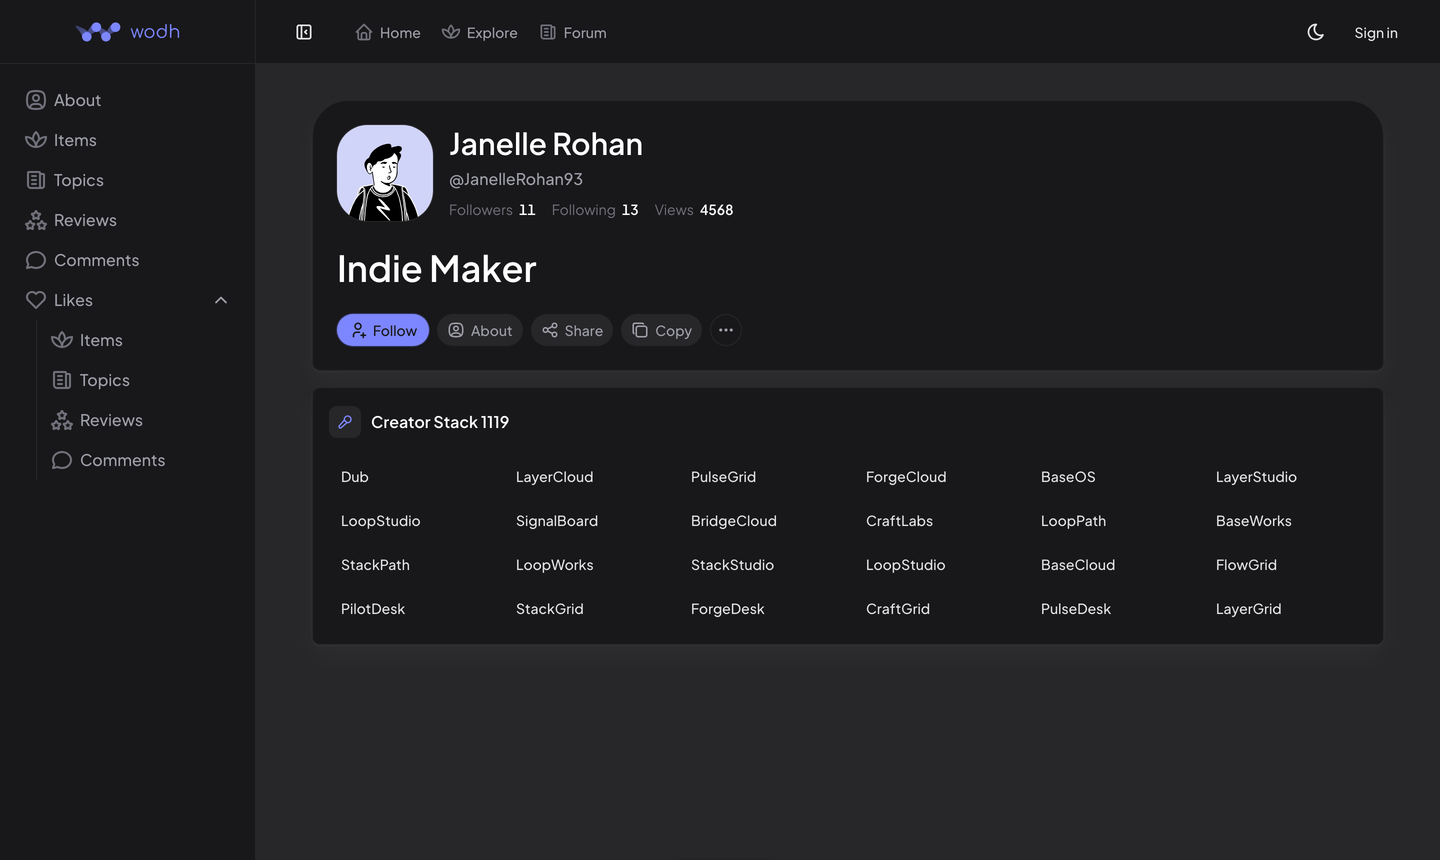Click the wodh logo icon
This screenshot has width=1440, height=860.
pyautogui.click(x=98, y=32)
